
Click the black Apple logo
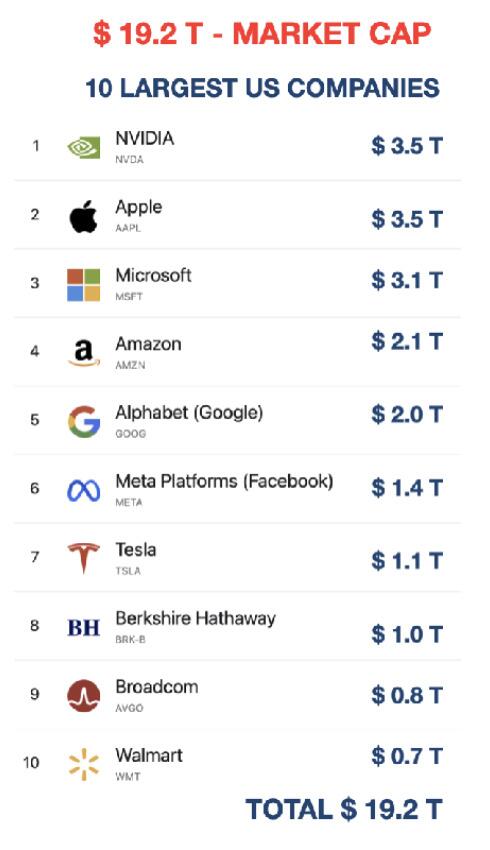tap(83, 216)
